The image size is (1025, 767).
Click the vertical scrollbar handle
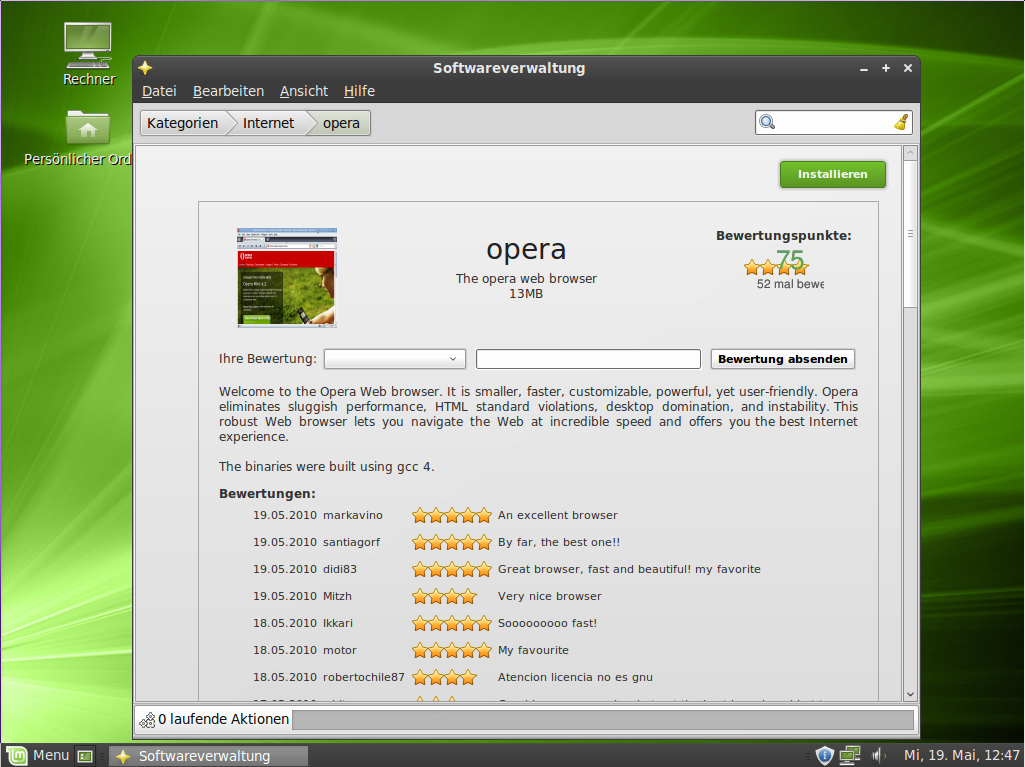coord(910,233)
